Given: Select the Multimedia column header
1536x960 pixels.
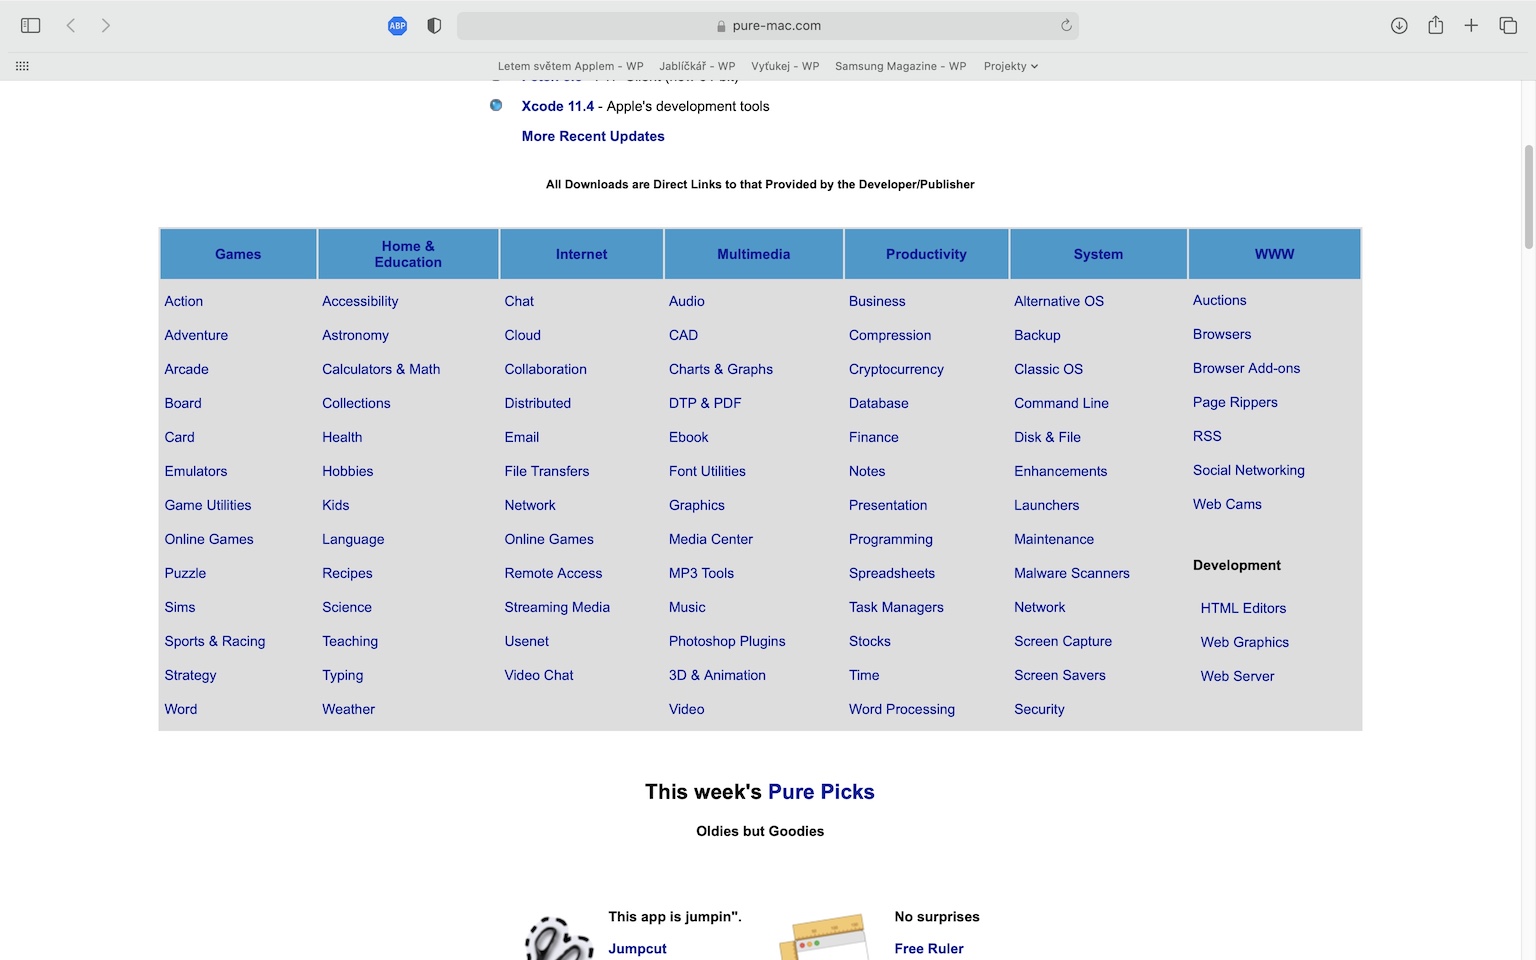Looking at the screenshot, I should coord(753,254).
